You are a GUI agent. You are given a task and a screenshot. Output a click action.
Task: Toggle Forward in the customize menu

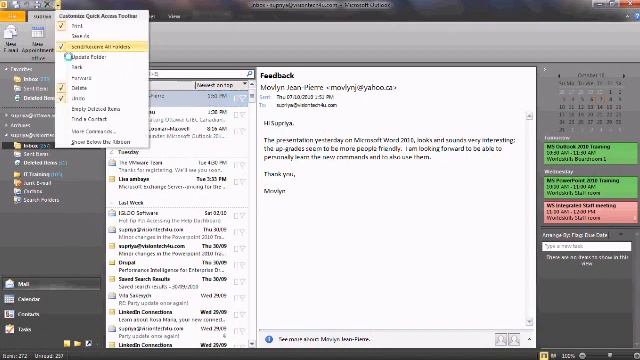coord(102,78)
